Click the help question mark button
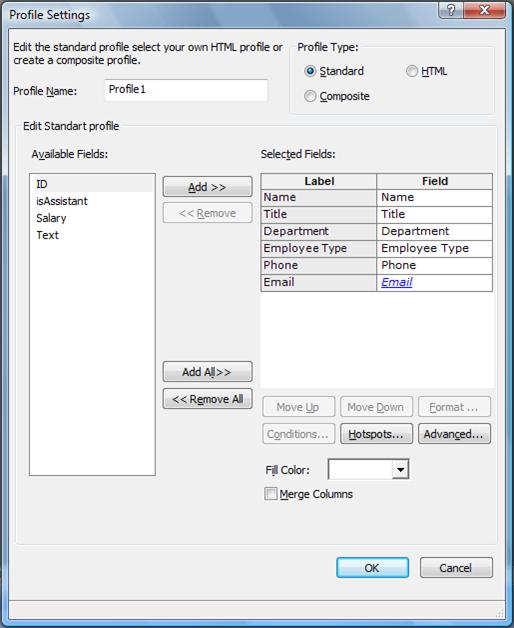514x628 pixels. pyautogui.click(x=451, y=10)
